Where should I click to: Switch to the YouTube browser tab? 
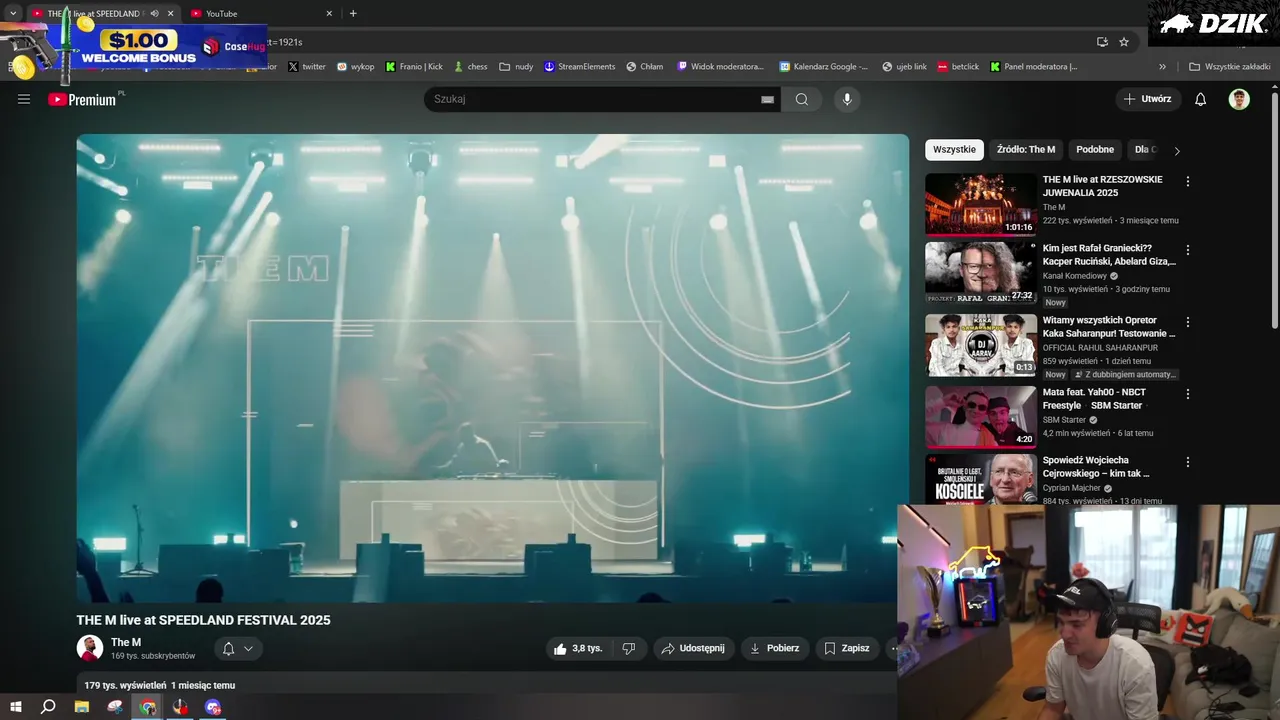[262, 14]
